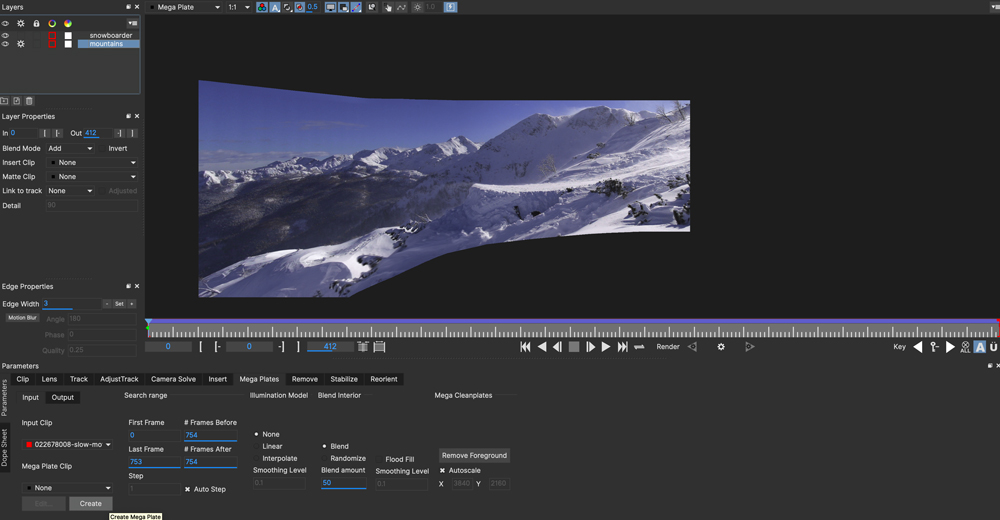This screenshot has width=1000, height=520.
Task: Select the Linear illumination model
Action: point(257,447)
